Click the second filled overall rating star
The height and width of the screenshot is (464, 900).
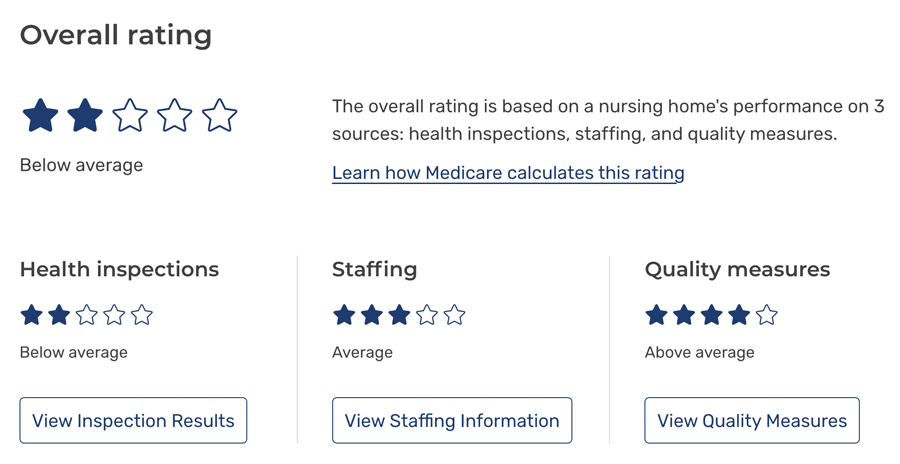pyautogui.click(x=85, y=115)
